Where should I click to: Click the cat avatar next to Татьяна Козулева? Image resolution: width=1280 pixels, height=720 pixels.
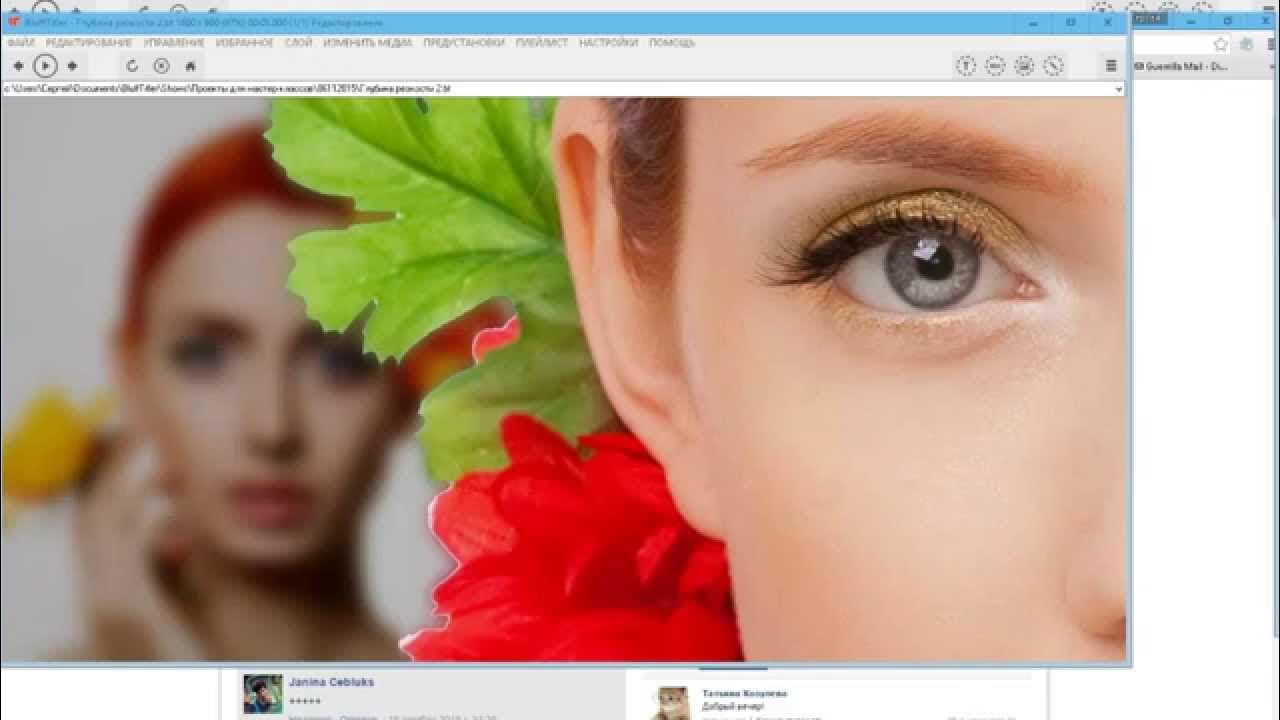pos(671,703)
